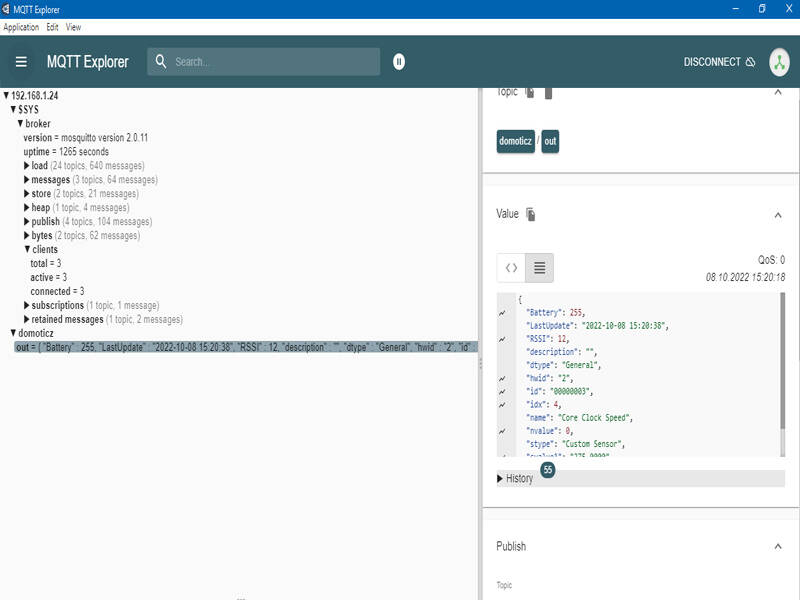Click the LastUpdate JSON line
Viewport: 800px width, 600px height.
click(x=597, y=326)
